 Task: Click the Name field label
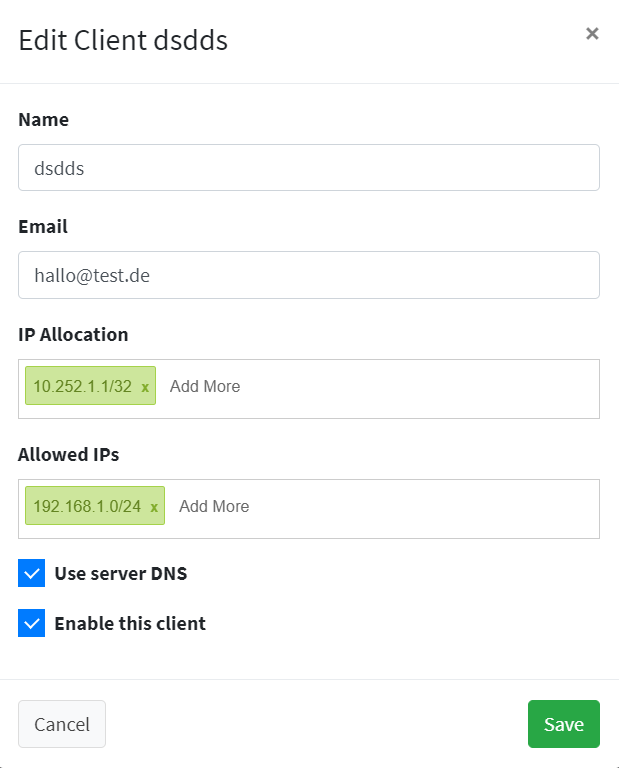tap(44, 120)
